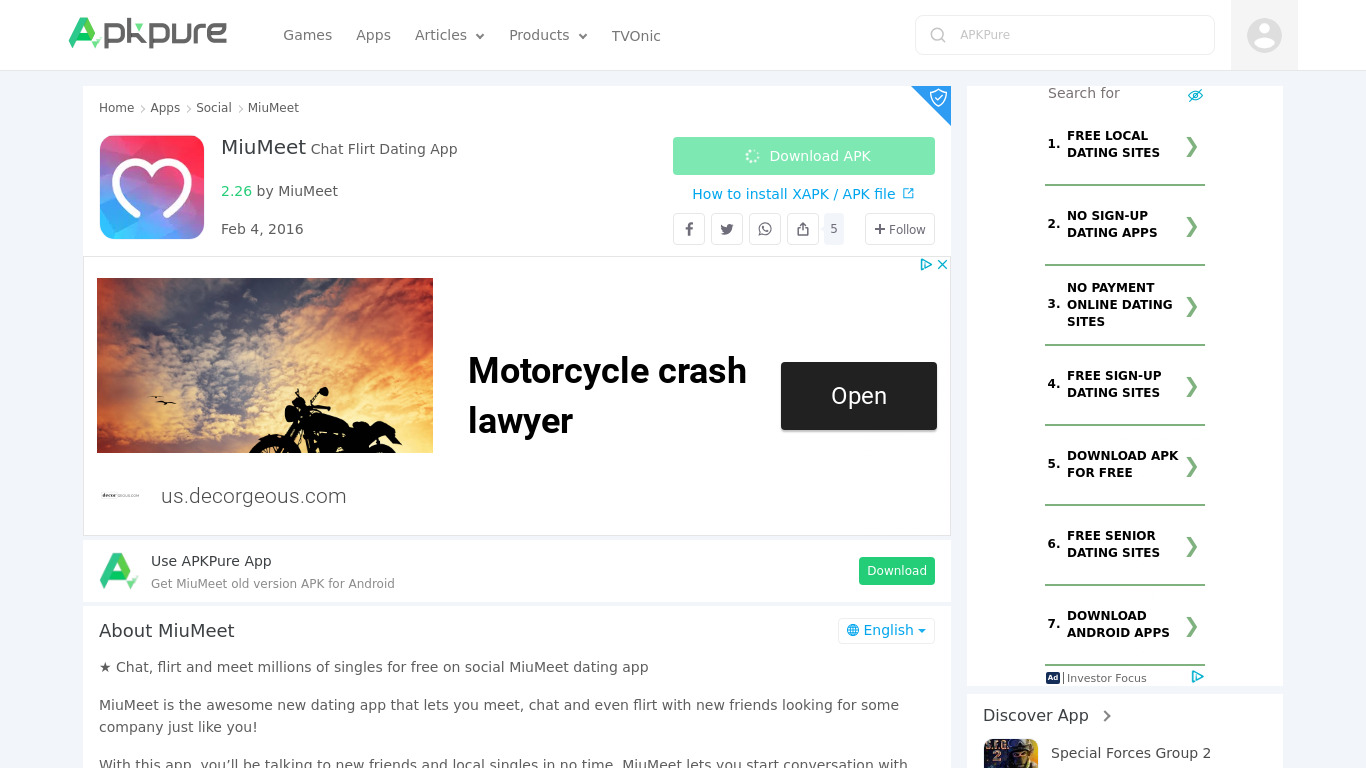
Task: Click arrow next to No Payment Online Dating Sites
Action: click(1191, 306)
